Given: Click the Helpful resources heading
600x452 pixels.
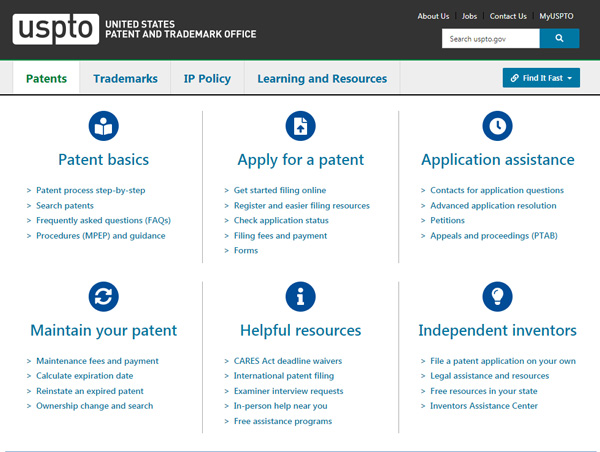Looking at the screenshot, I should coord(300,330).
